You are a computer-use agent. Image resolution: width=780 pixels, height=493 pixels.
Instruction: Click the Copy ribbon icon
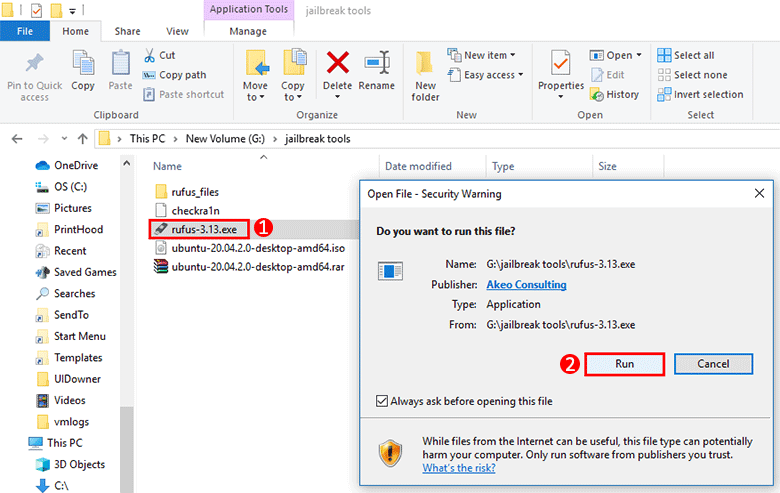pyautogui.click(x=83, y=65)
